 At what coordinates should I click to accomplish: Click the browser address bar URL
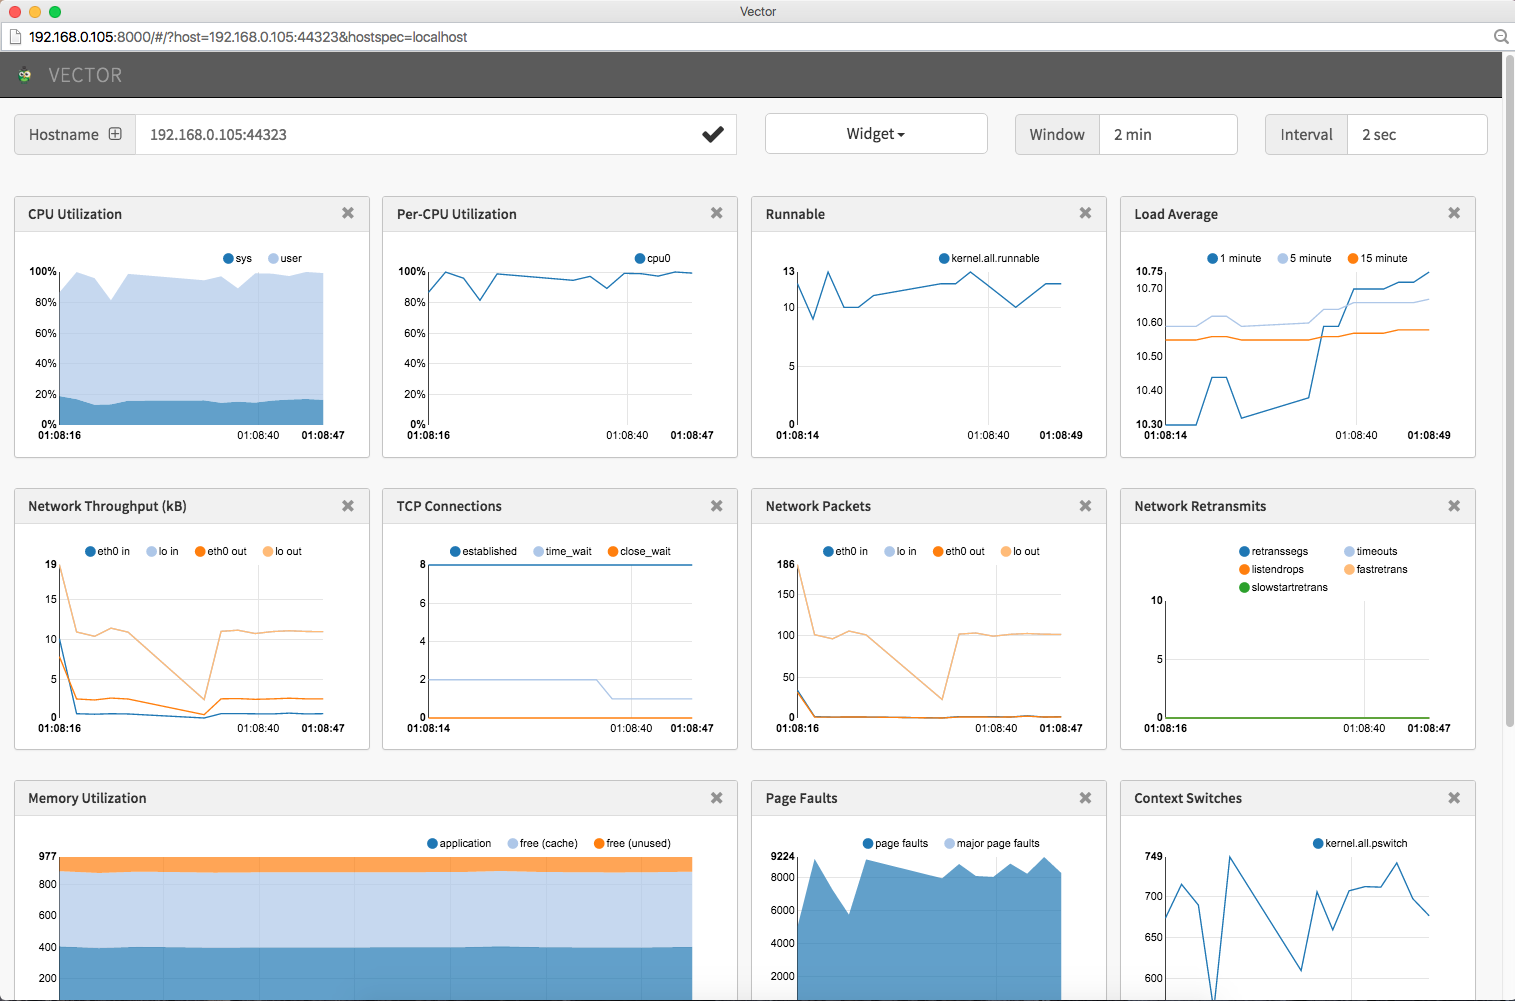pos(248,37)
